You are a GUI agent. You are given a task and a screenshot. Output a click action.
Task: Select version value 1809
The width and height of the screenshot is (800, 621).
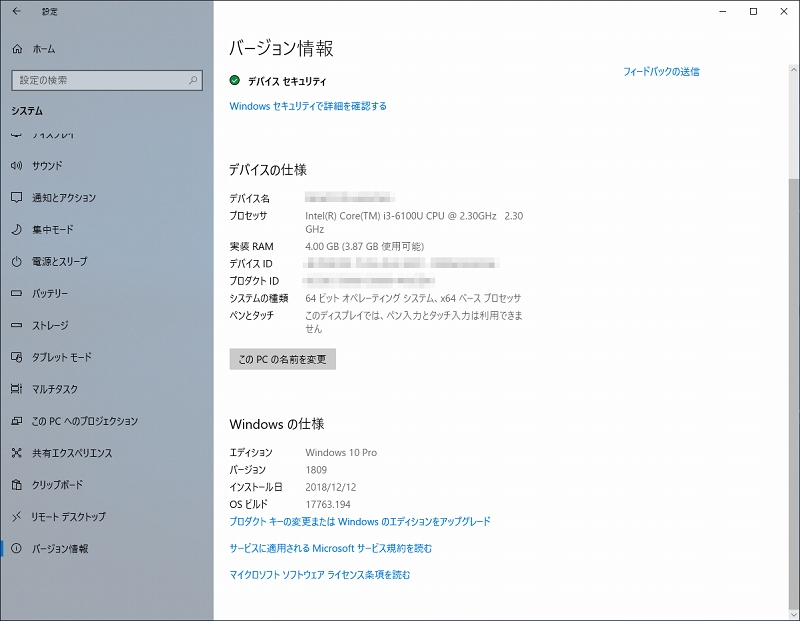coord(316,469)
